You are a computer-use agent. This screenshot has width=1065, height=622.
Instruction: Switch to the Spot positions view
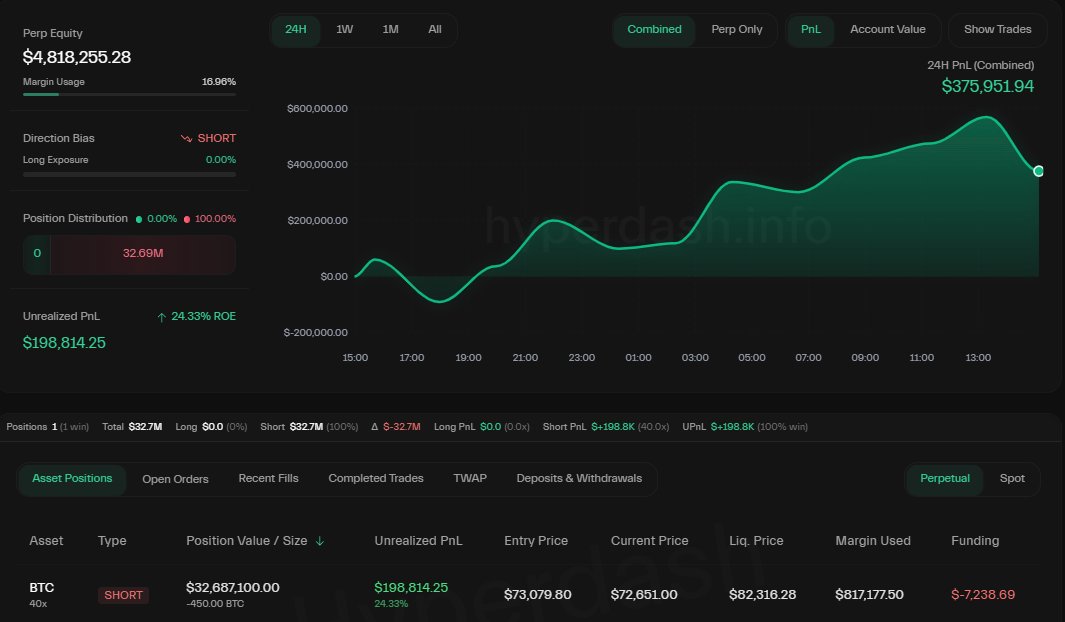pos(1012,478)
